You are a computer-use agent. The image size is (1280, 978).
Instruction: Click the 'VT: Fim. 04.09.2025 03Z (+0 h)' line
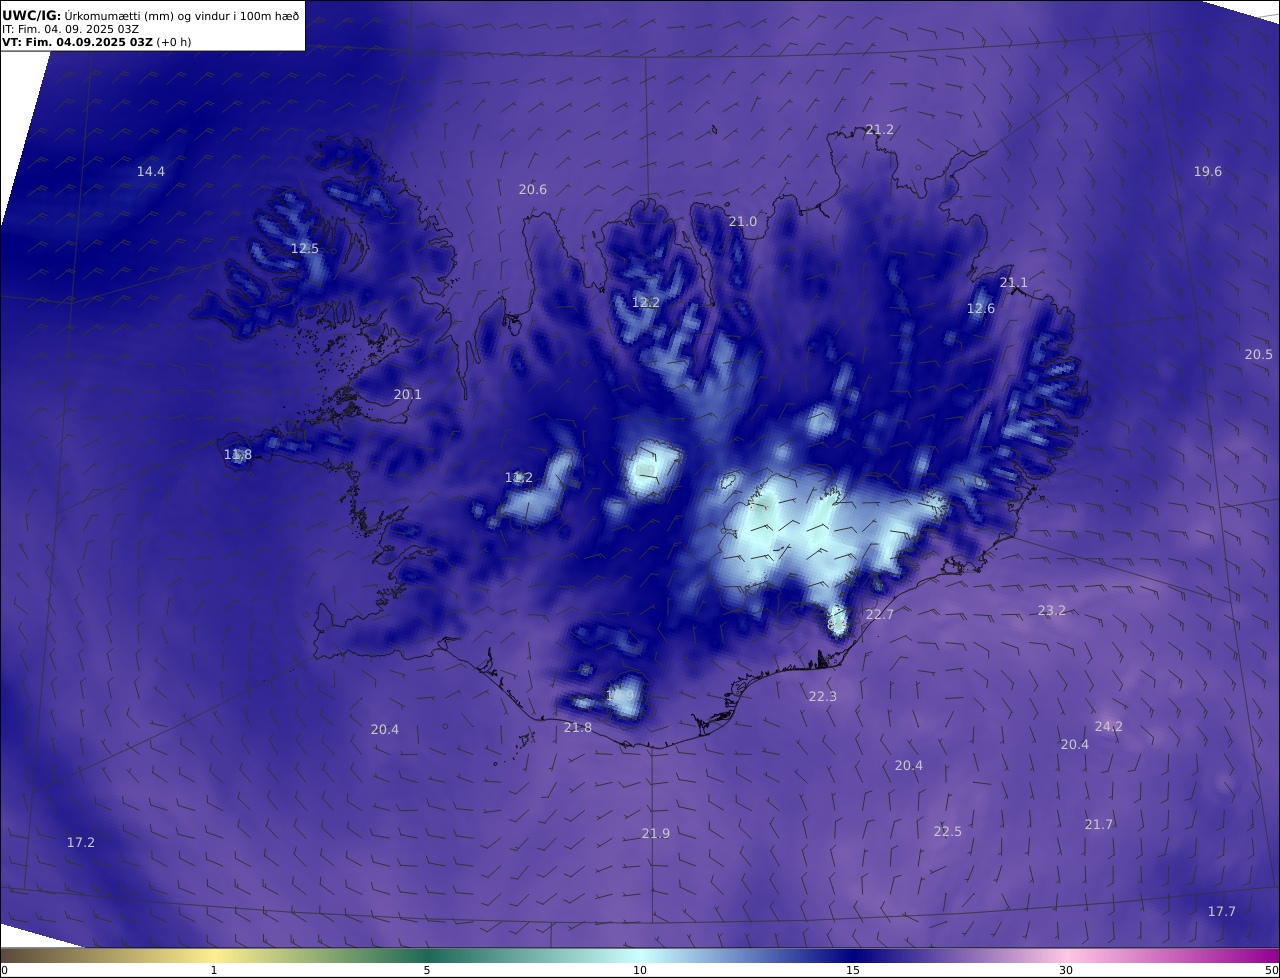pyautogui.click(x=96, y=42)
